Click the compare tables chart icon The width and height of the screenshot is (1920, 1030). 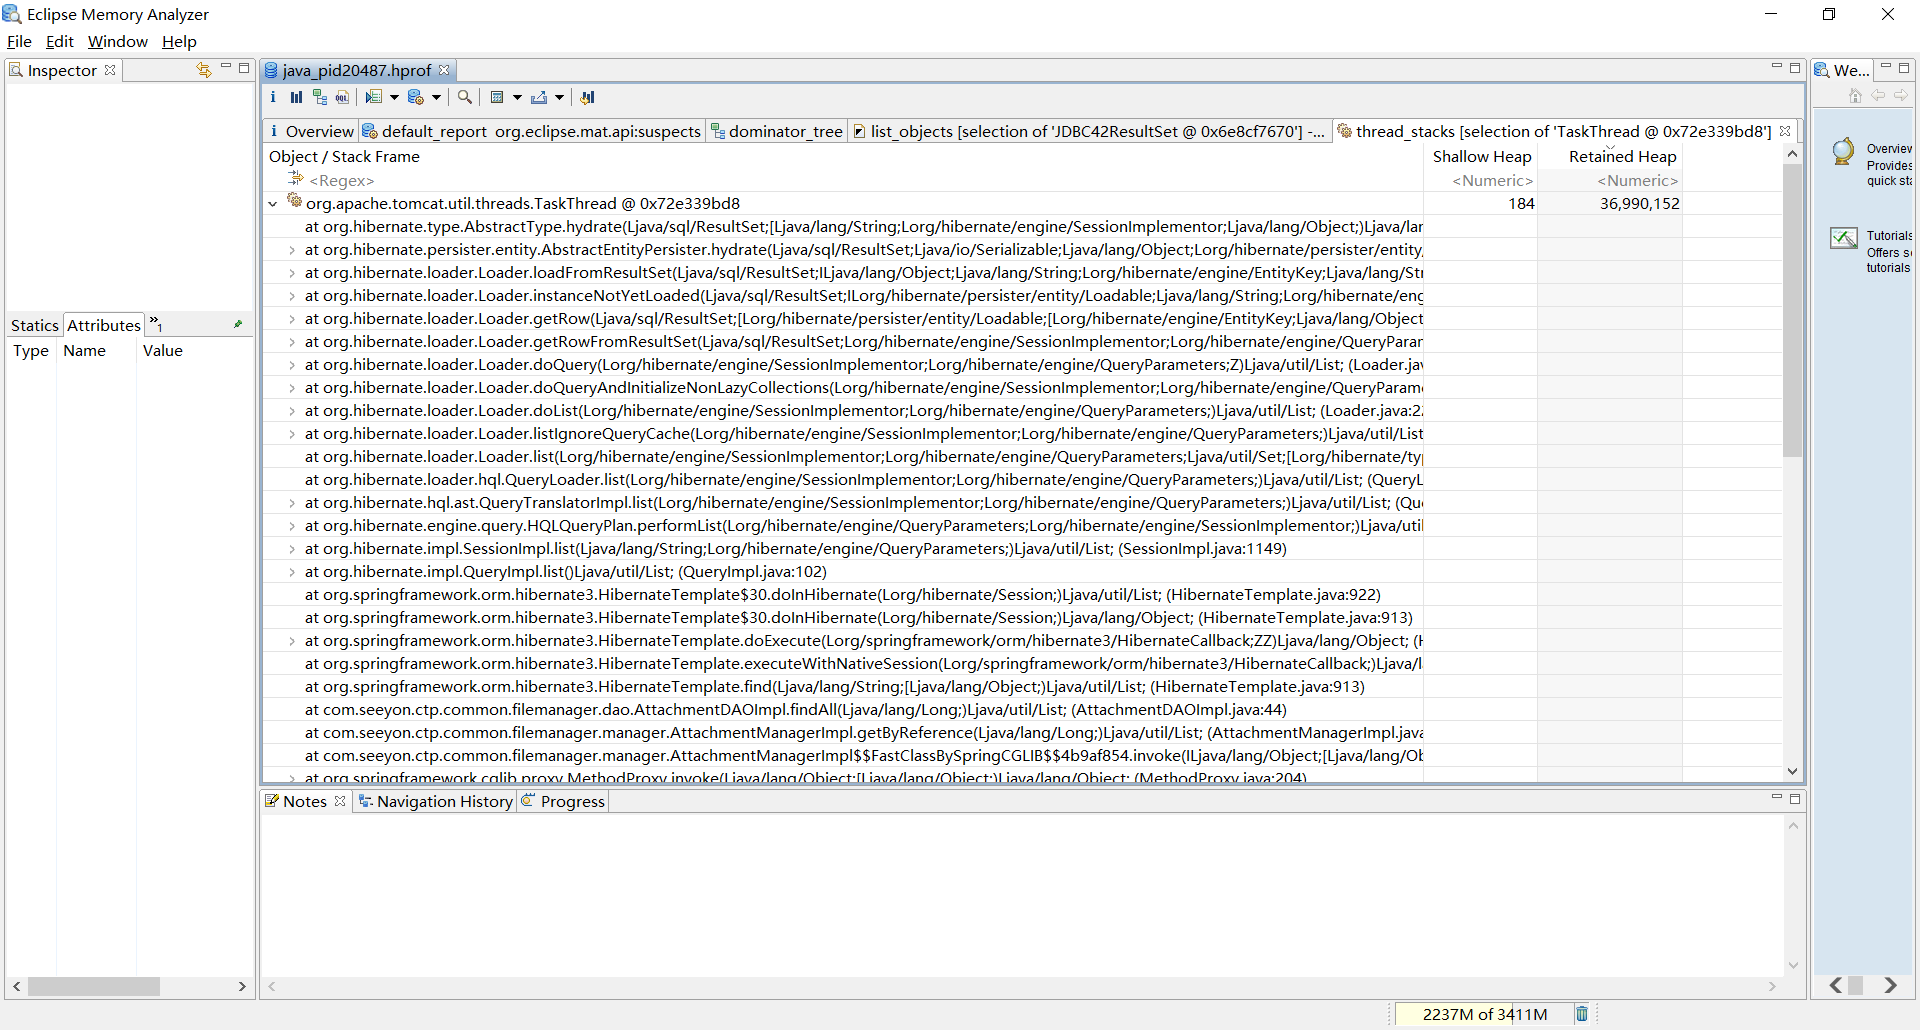[x=588, y=97]
